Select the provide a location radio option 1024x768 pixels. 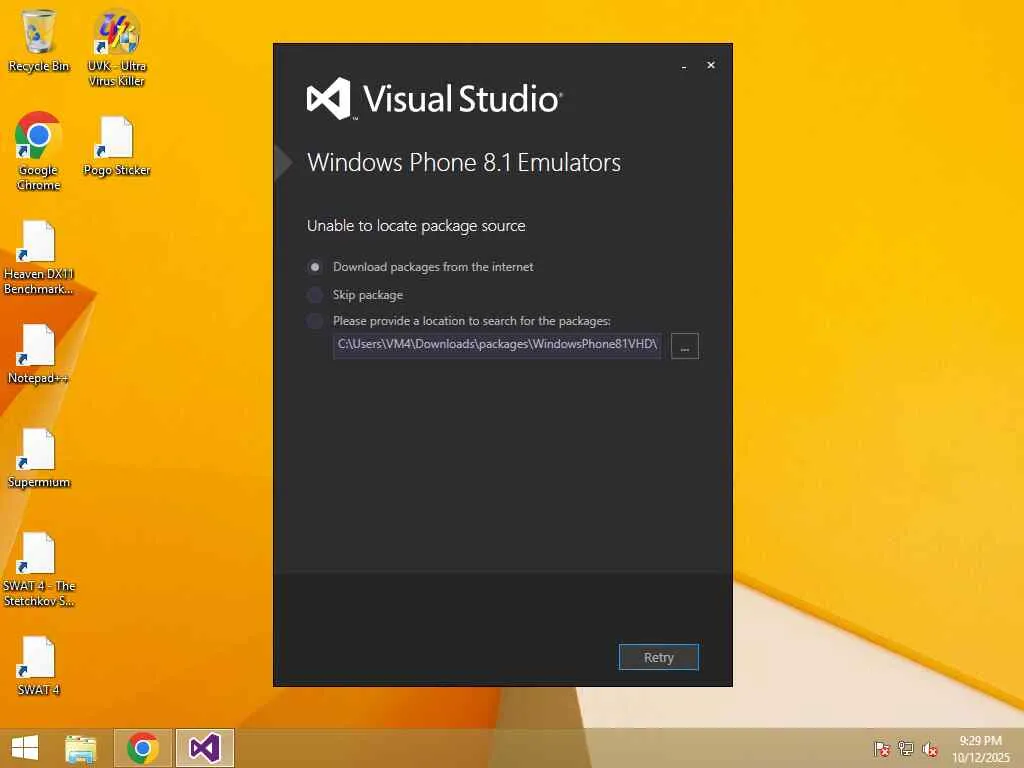pyautogui.click(x=315, y=321)
